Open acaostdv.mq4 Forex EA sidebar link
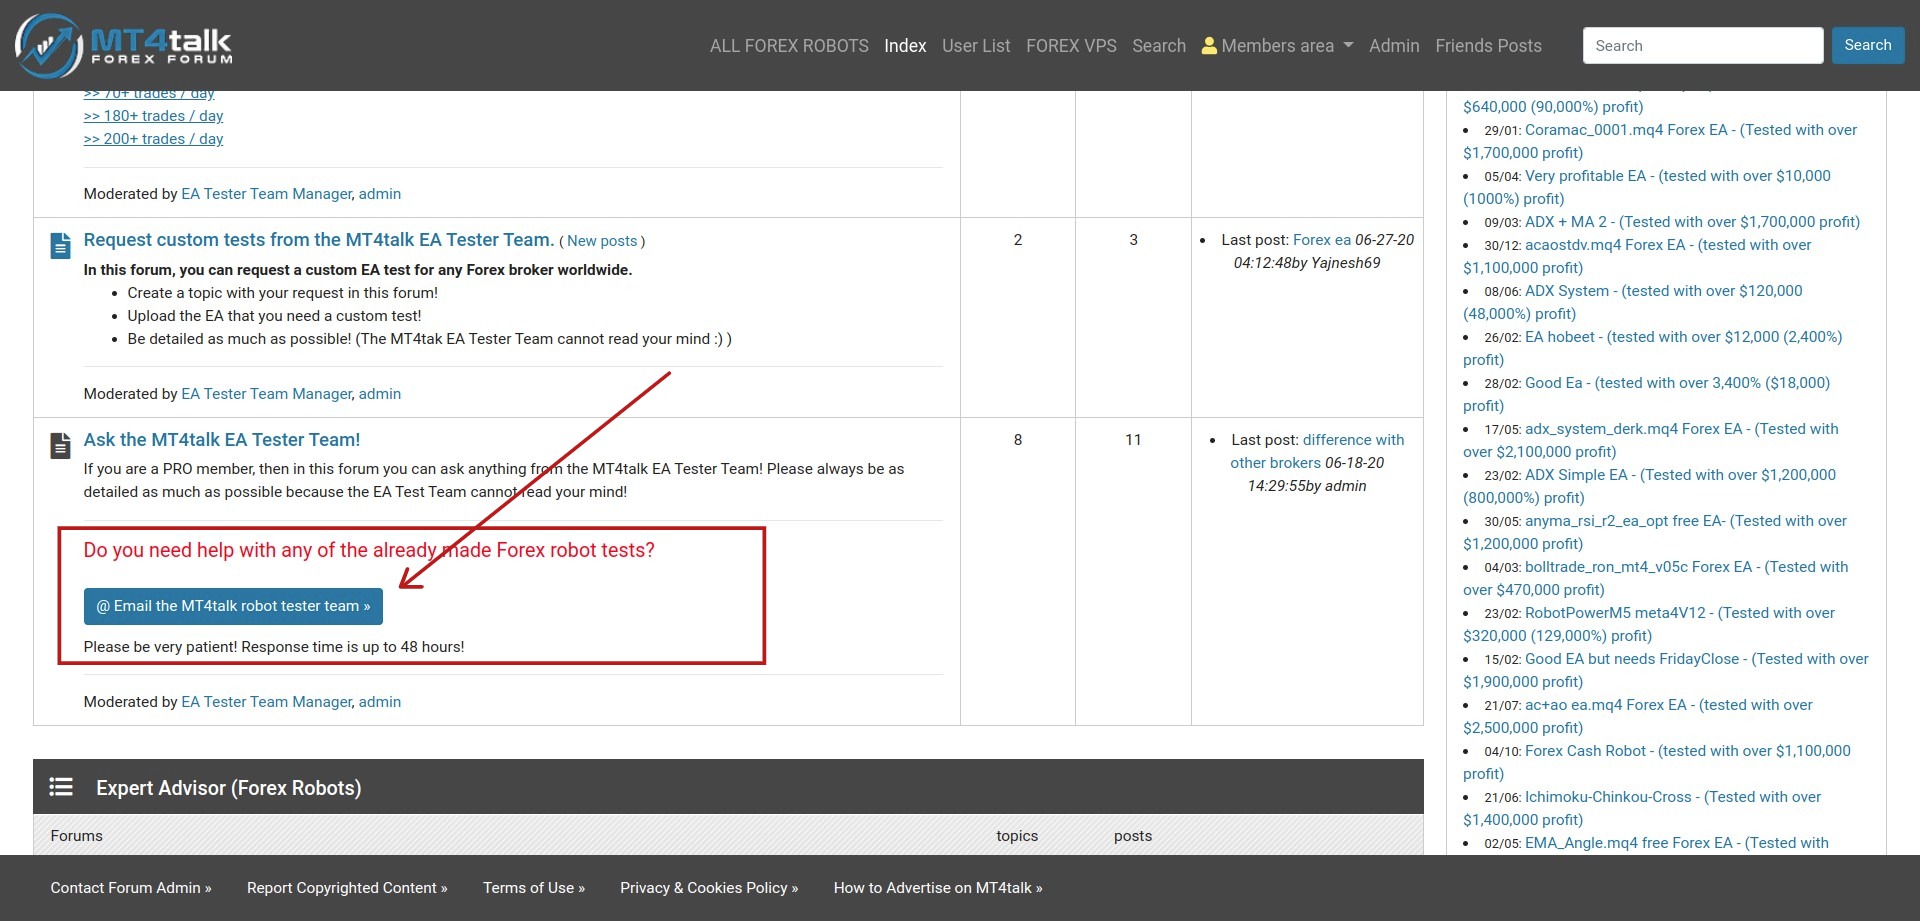The image size is (1920, 921). (x=1637, y=256)
